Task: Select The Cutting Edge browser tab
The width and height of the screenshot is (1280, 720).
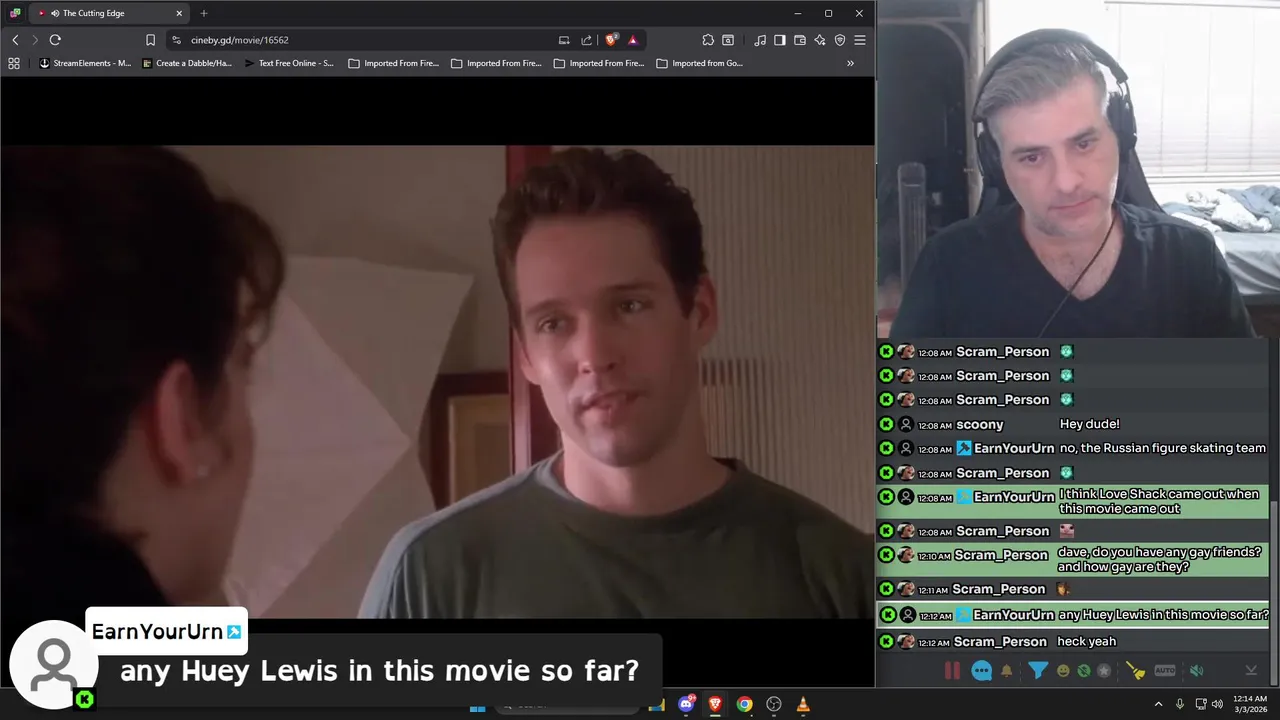Action: tap(108, 13)
